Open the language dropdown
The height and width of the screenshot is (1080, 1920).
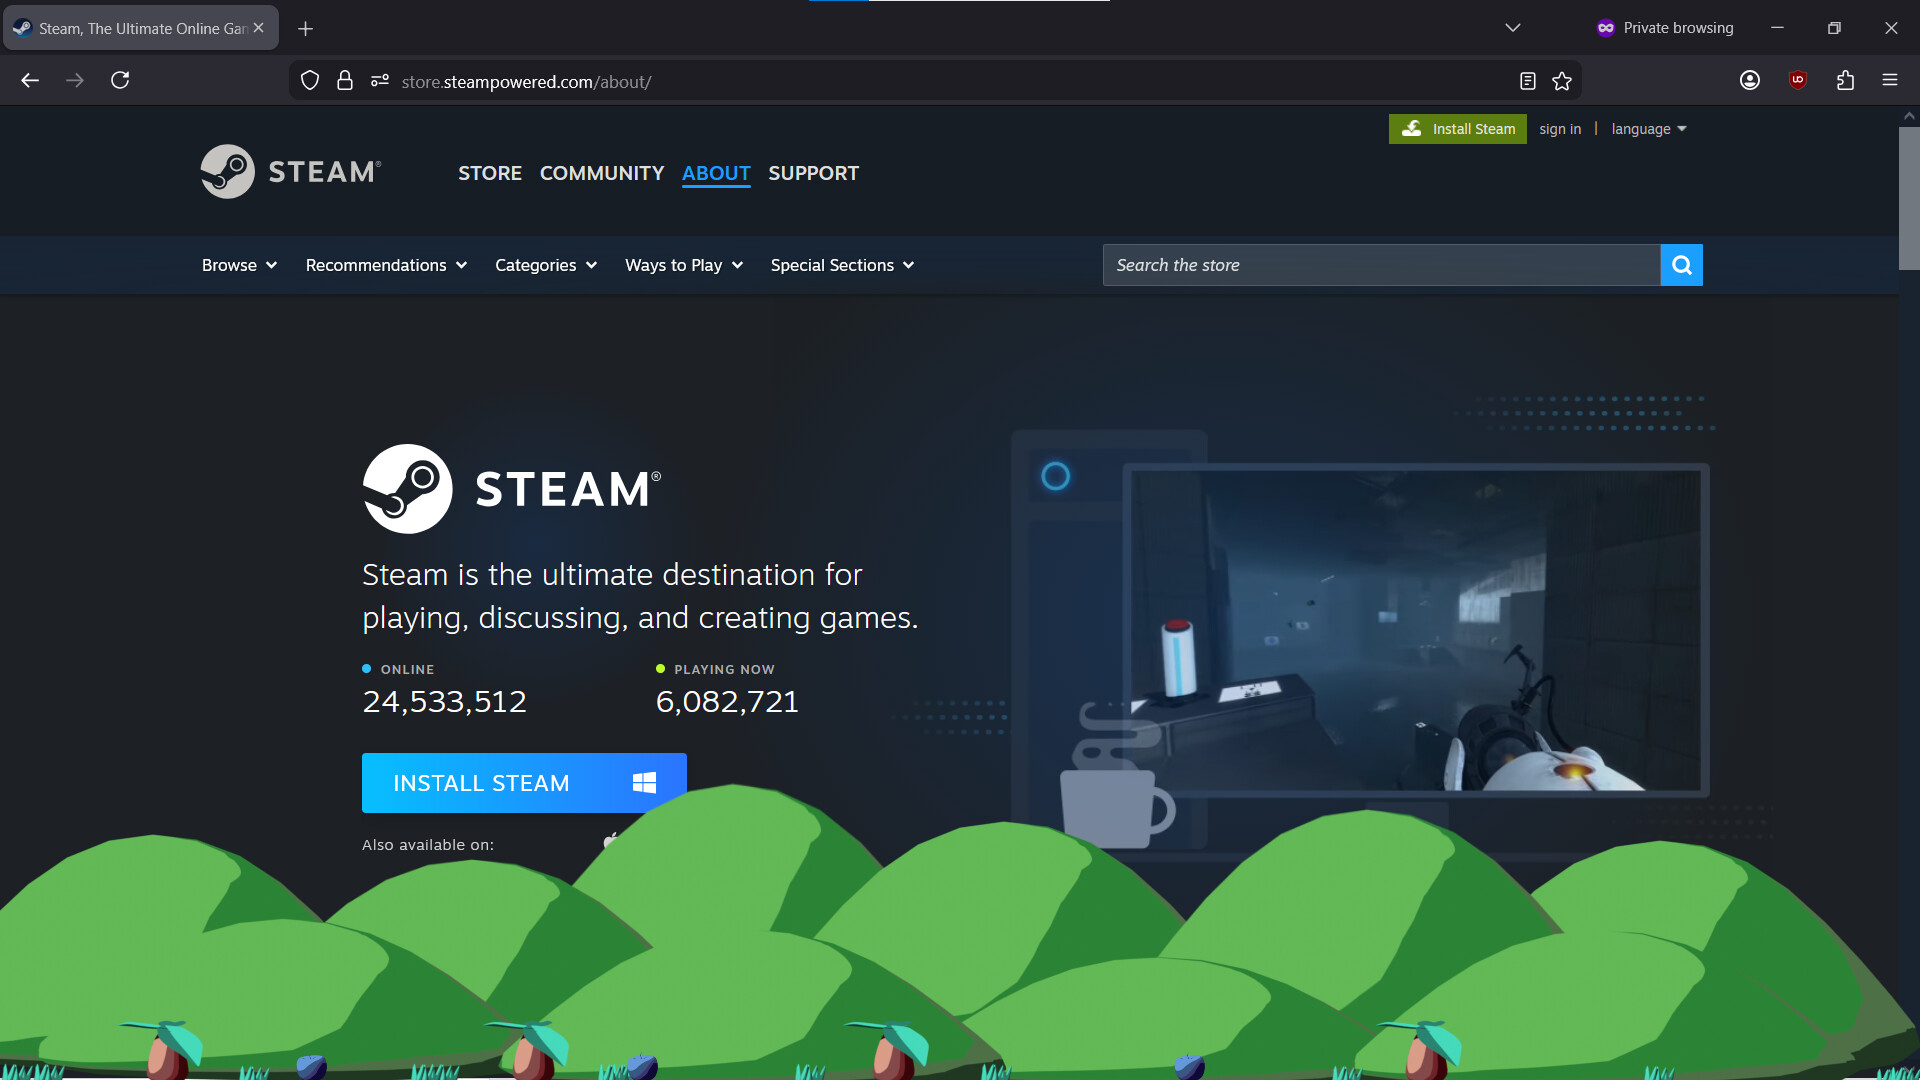(1647, 128)
